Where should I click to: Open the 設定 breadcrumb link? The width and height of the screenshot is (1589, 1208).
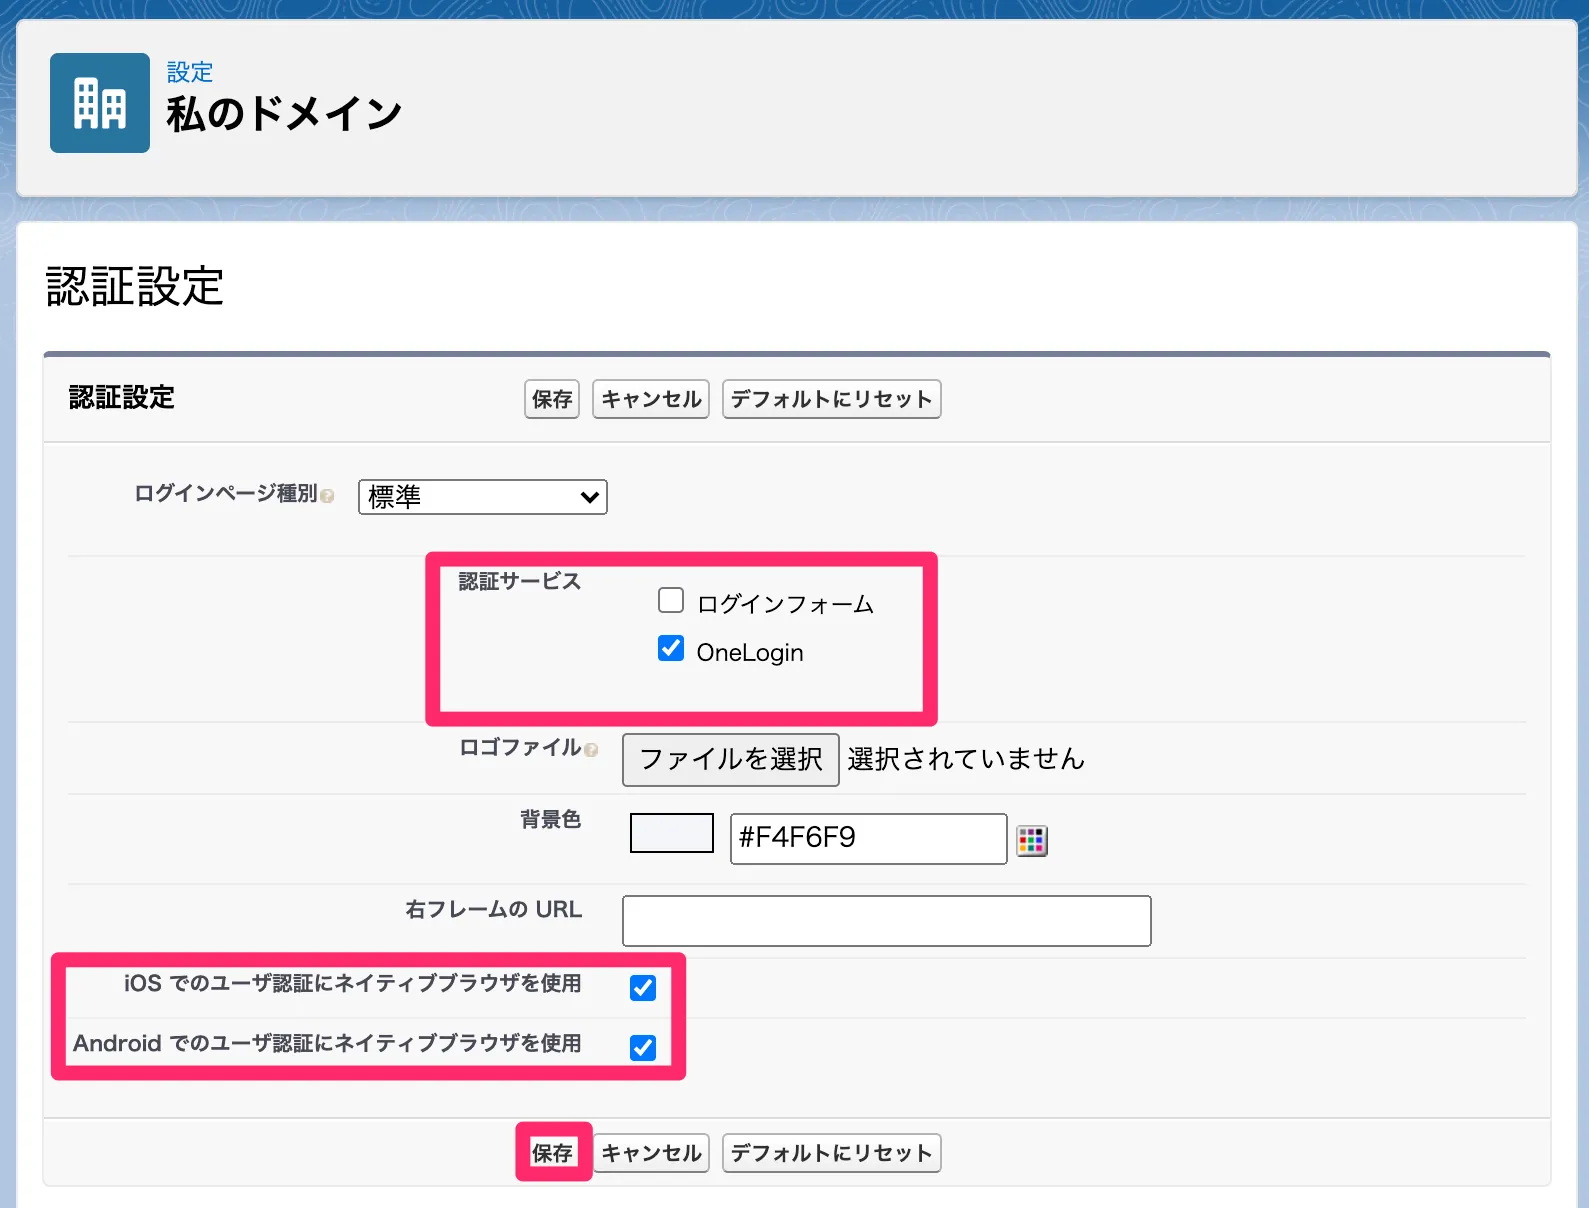click(189, 72)
